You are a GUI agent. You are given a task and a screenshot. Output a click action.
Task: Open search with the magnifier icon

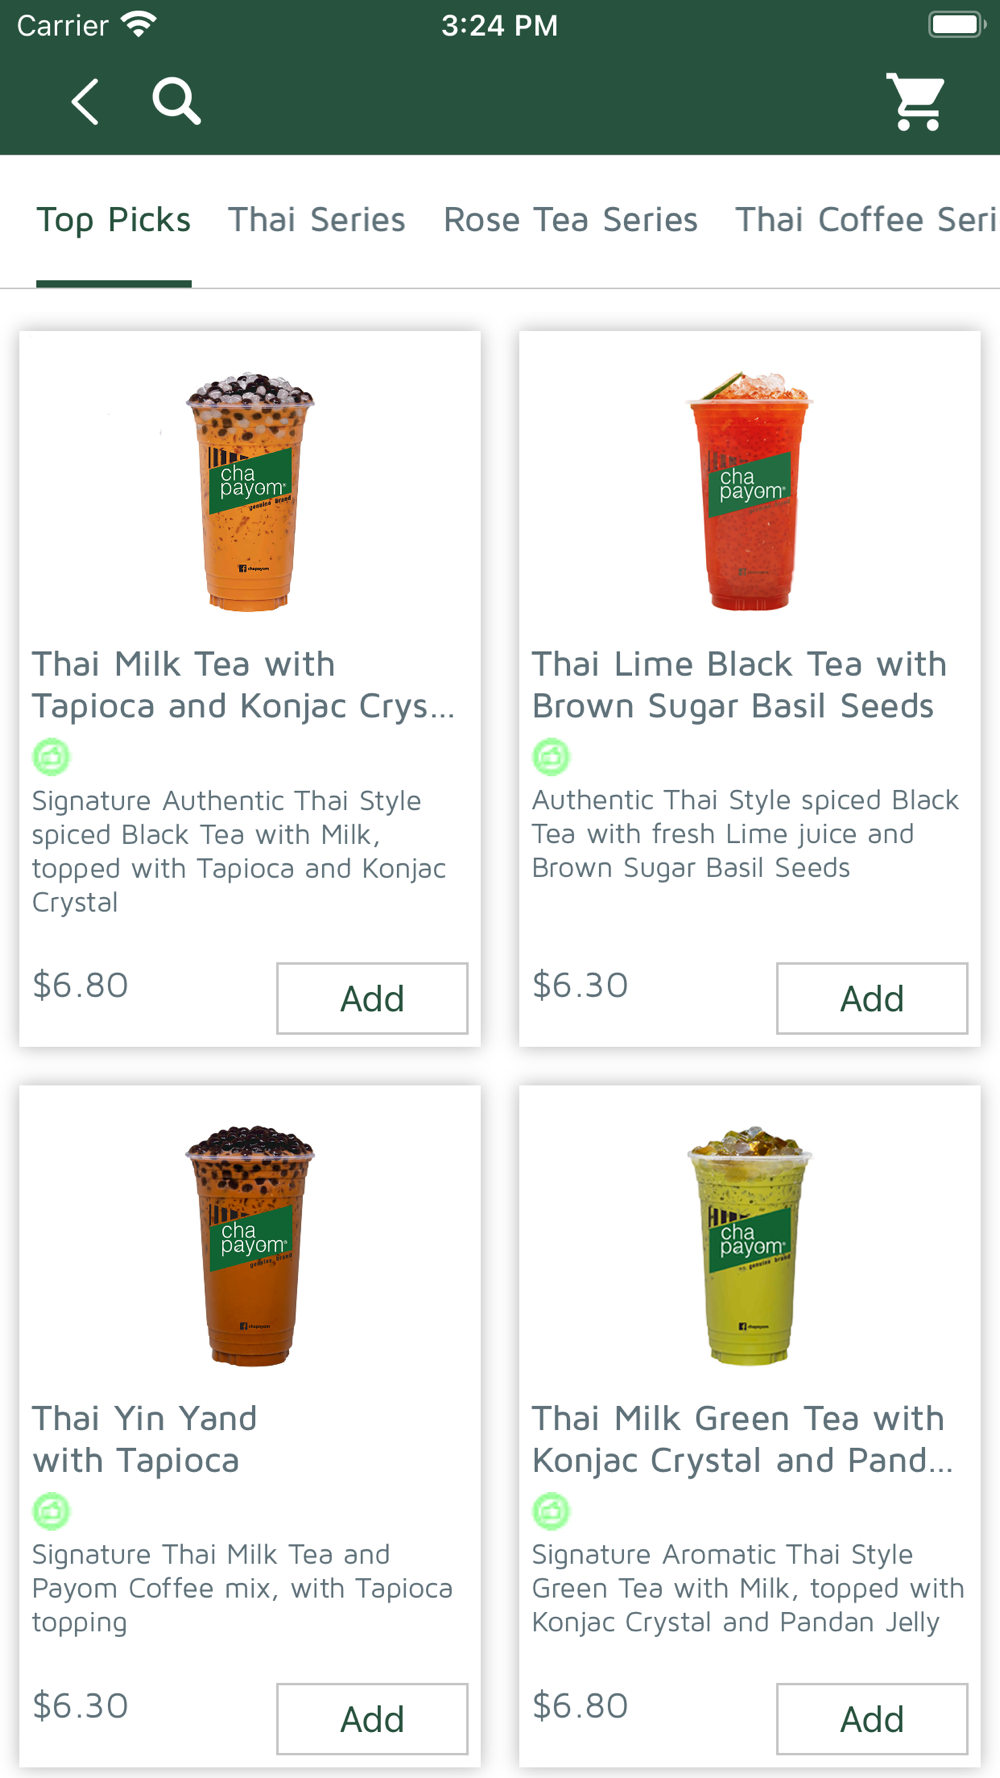point(176,101)
